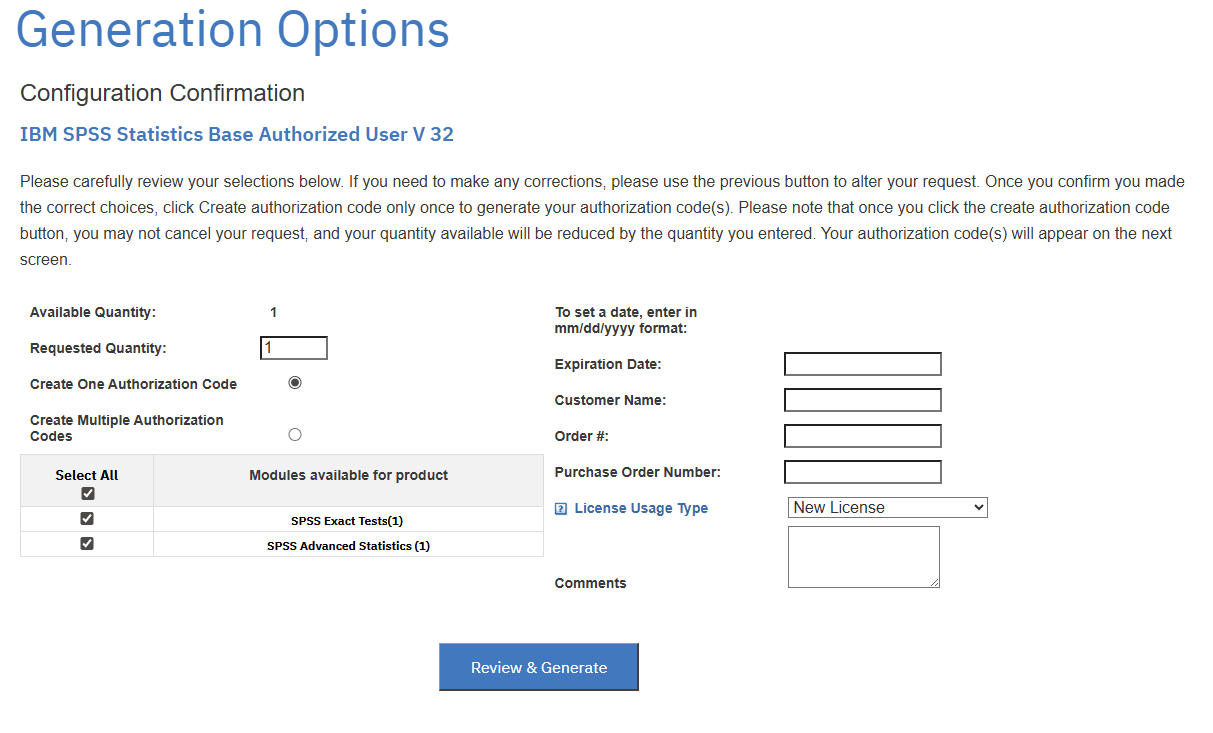Click the License Usage Type help icon
The height and width of the screenshot is (733, 1213).
click(561, 509)
